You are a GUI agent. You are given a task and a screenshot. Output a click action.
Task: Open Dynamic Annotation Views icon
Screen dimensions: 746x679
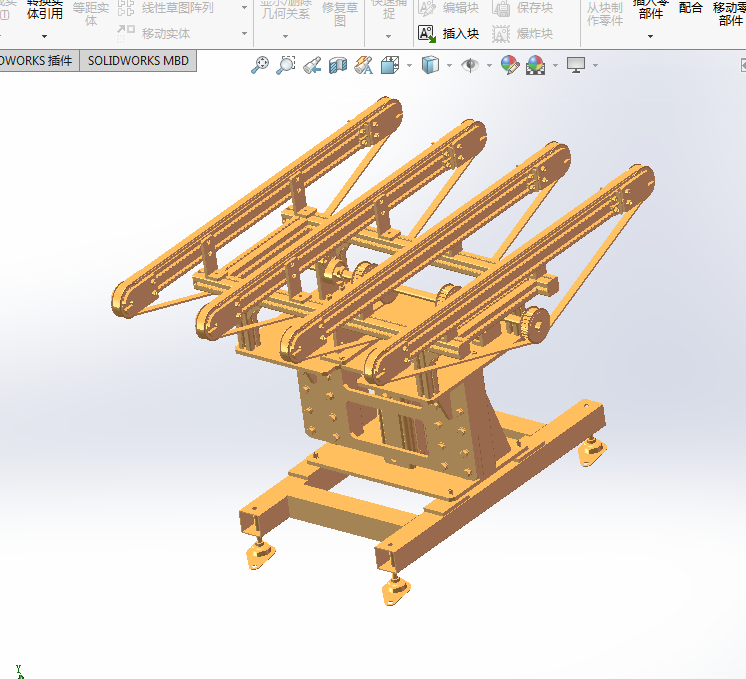tap(364, 65)
